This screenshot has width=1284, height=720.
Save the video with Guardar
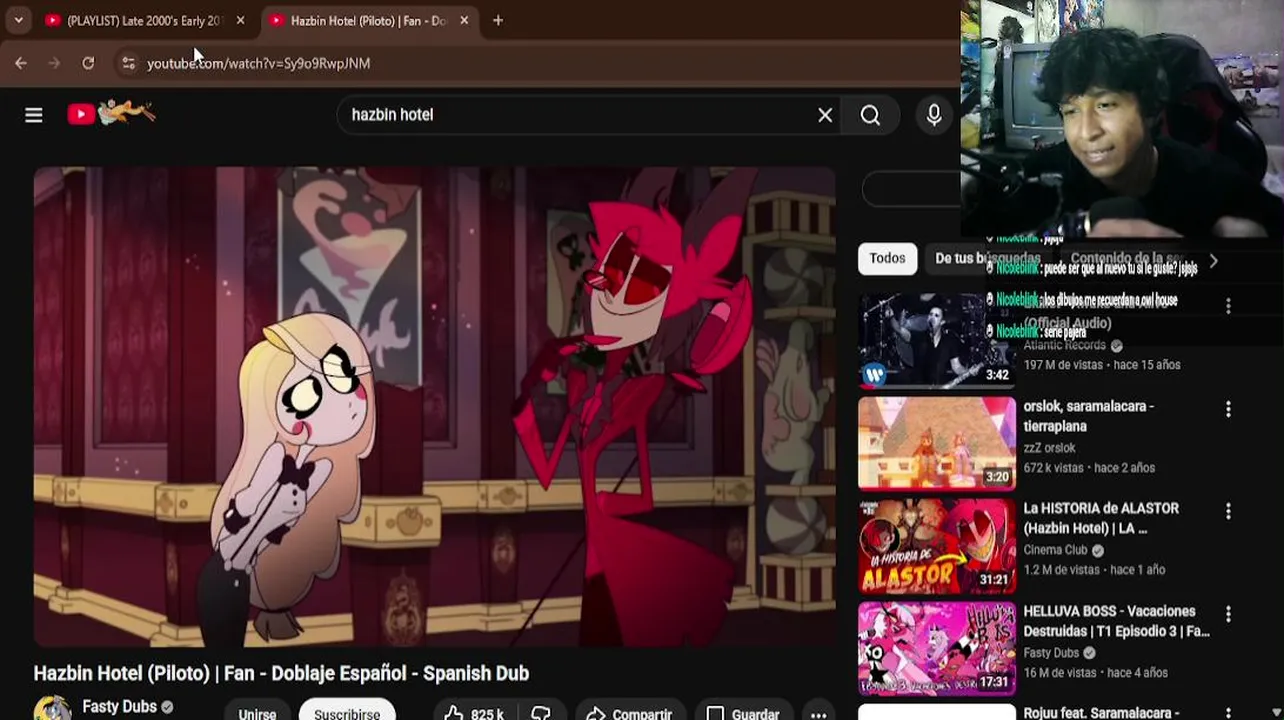click(x=743, y=713)
